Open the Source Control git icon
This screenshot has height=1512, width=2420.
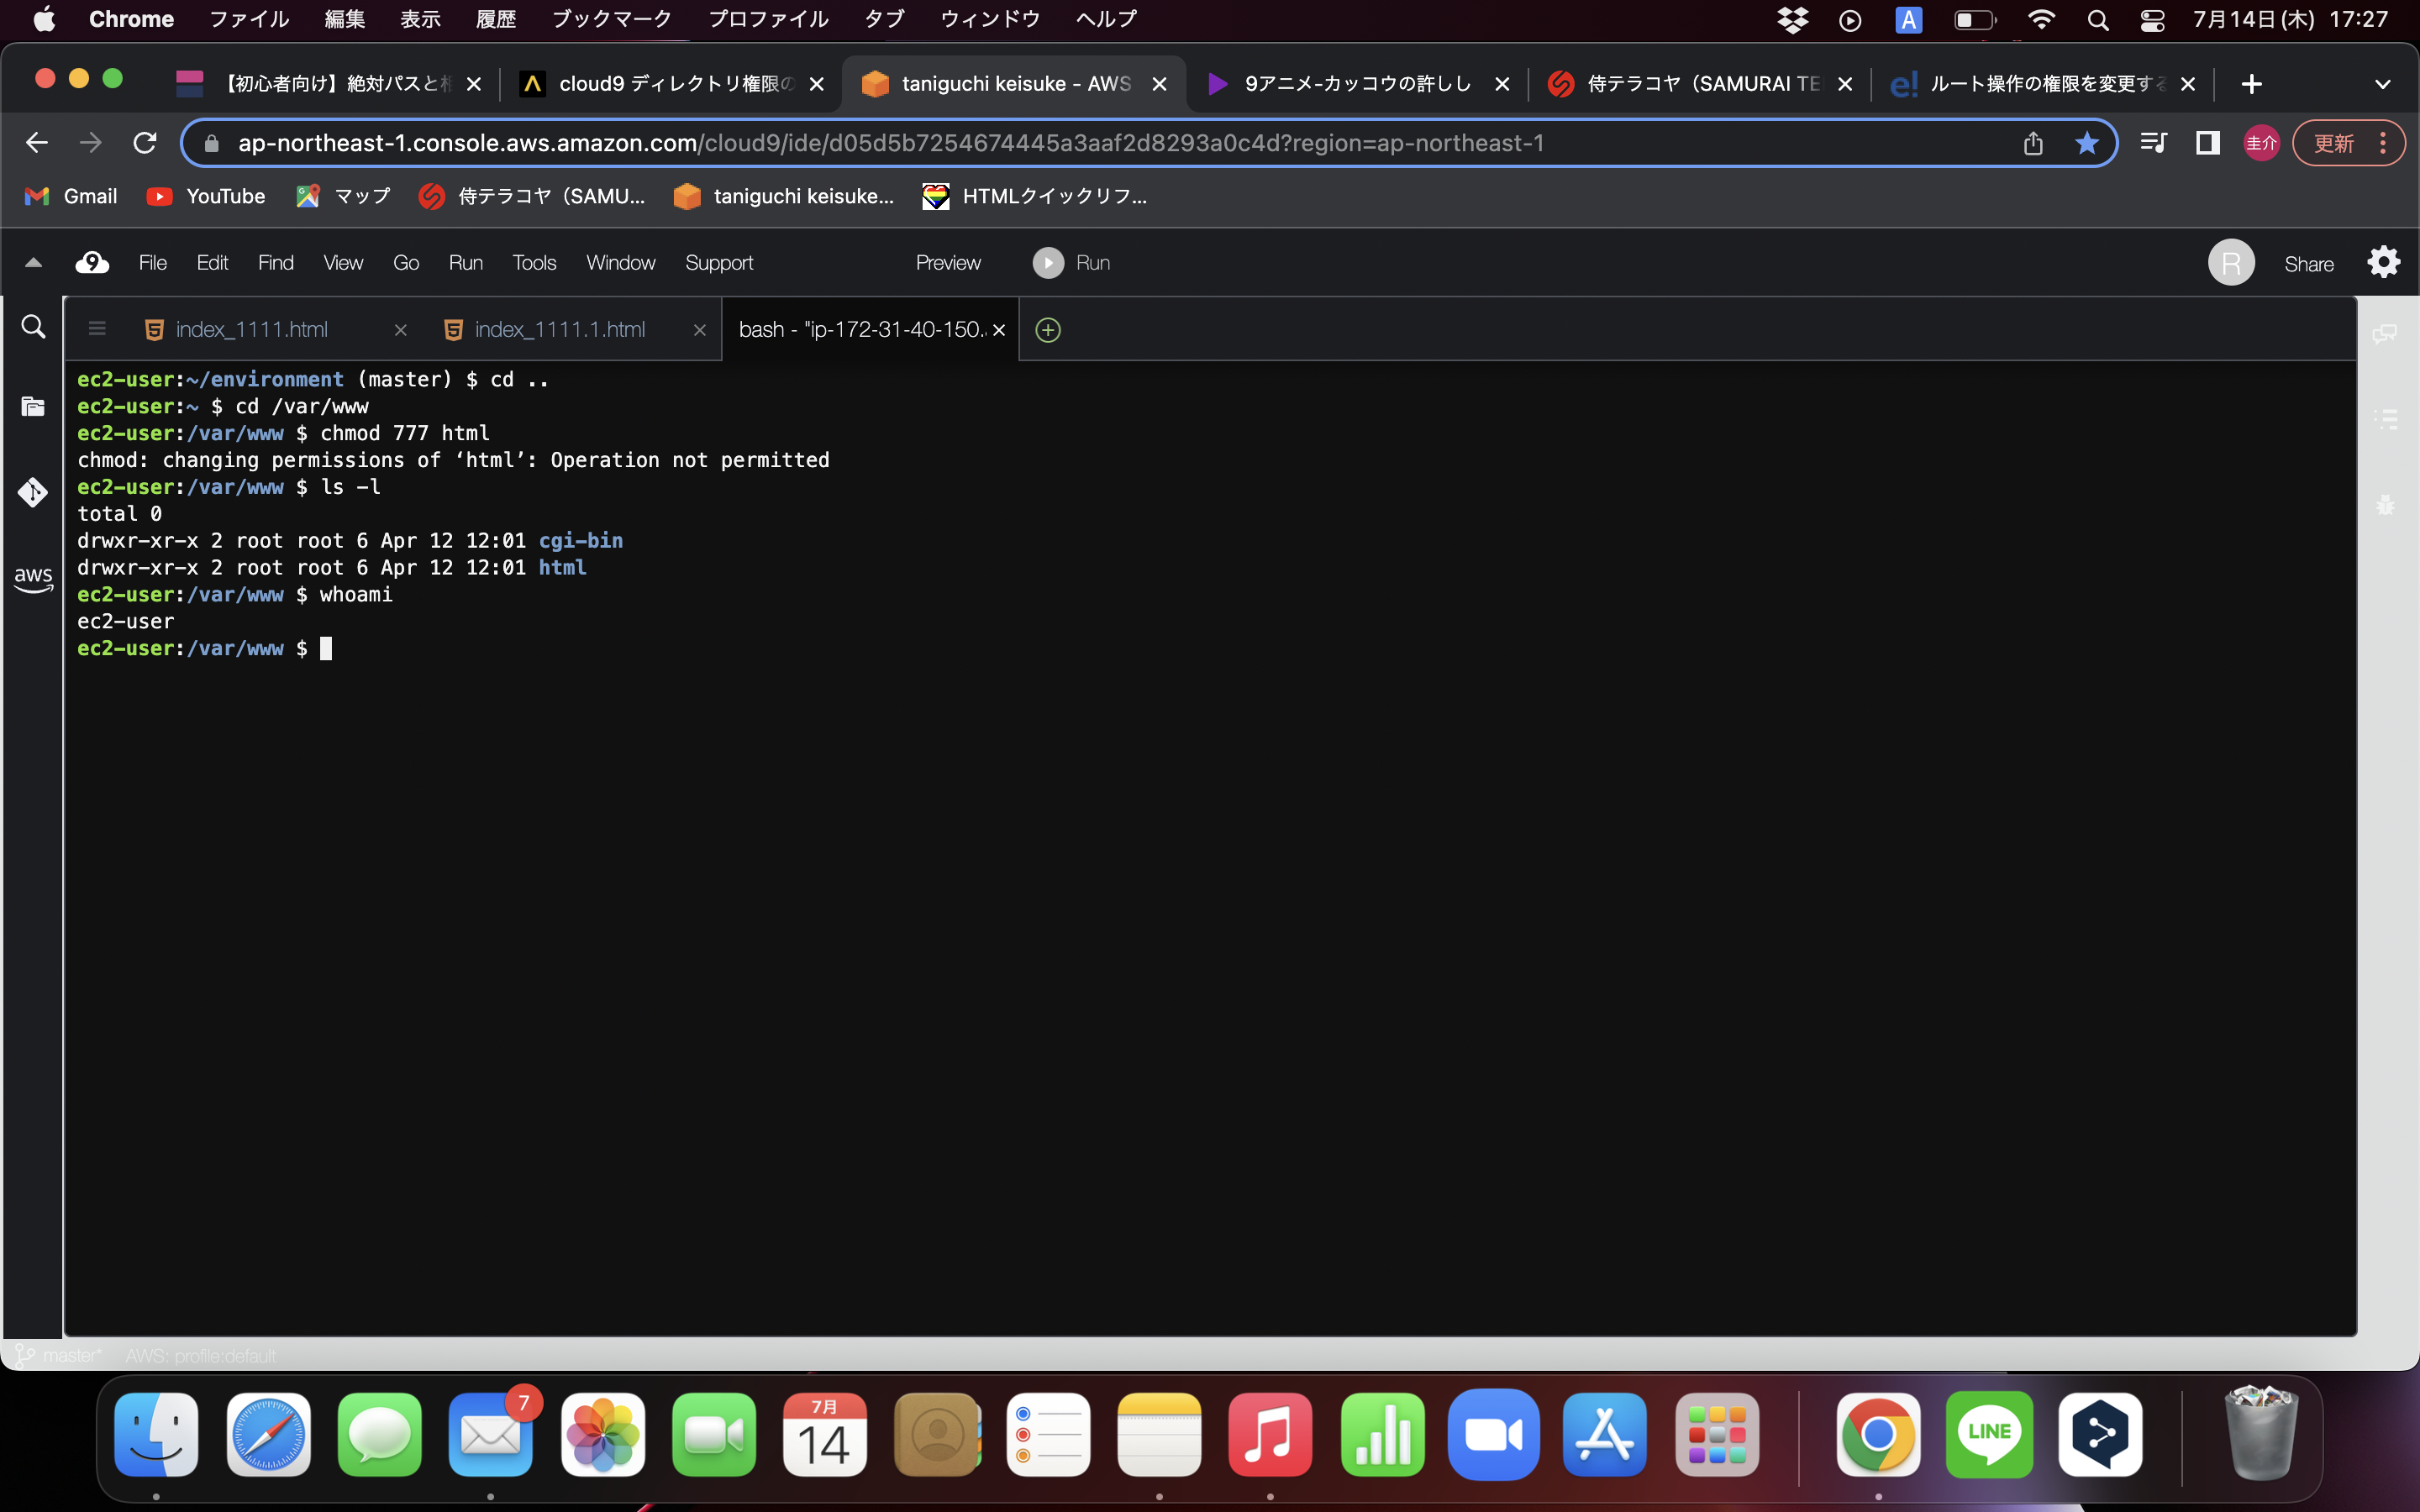point(33,492)
